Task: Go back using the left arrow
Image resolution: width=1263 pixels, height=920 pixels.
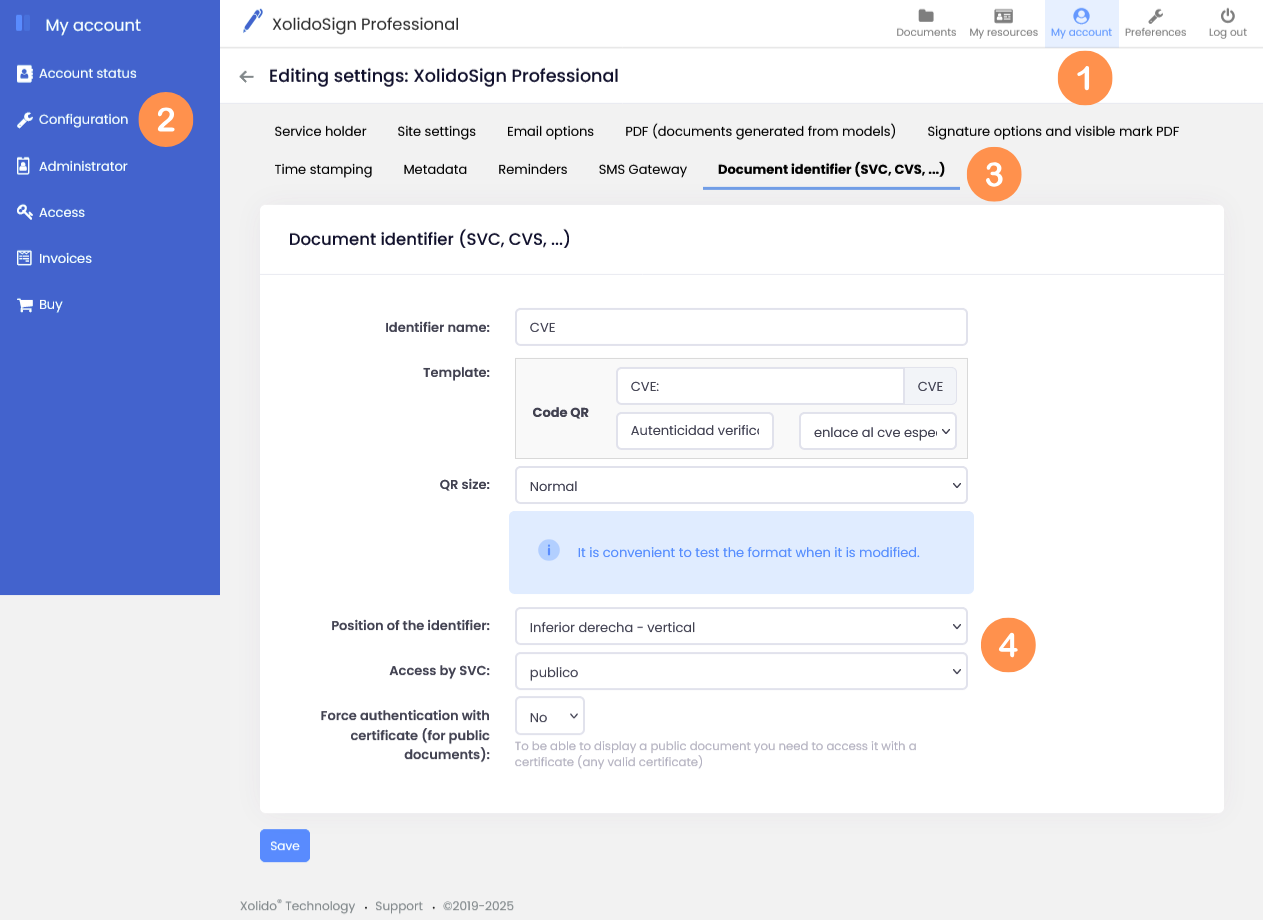Action: 246,76
